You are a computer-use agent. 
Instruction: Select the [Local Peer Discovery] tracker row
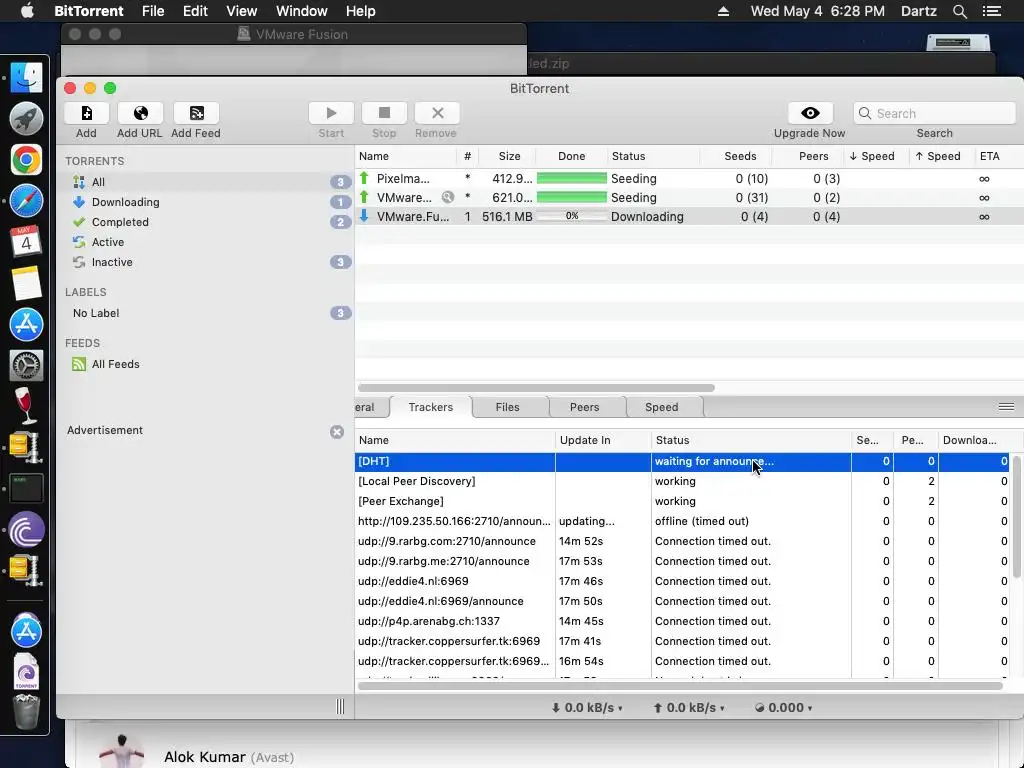682,481
